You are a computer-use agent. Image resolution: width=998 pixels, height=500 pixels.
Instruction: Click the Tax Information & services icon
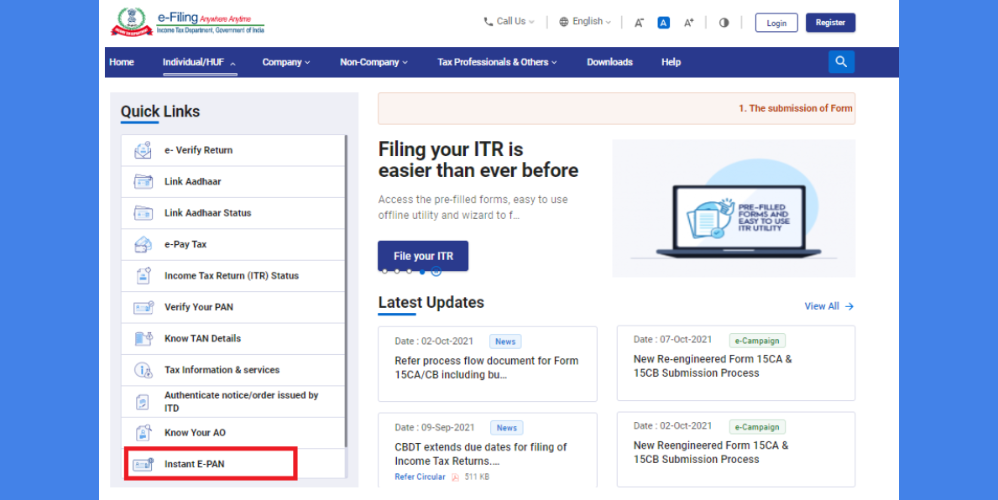[x=143, y=370]
